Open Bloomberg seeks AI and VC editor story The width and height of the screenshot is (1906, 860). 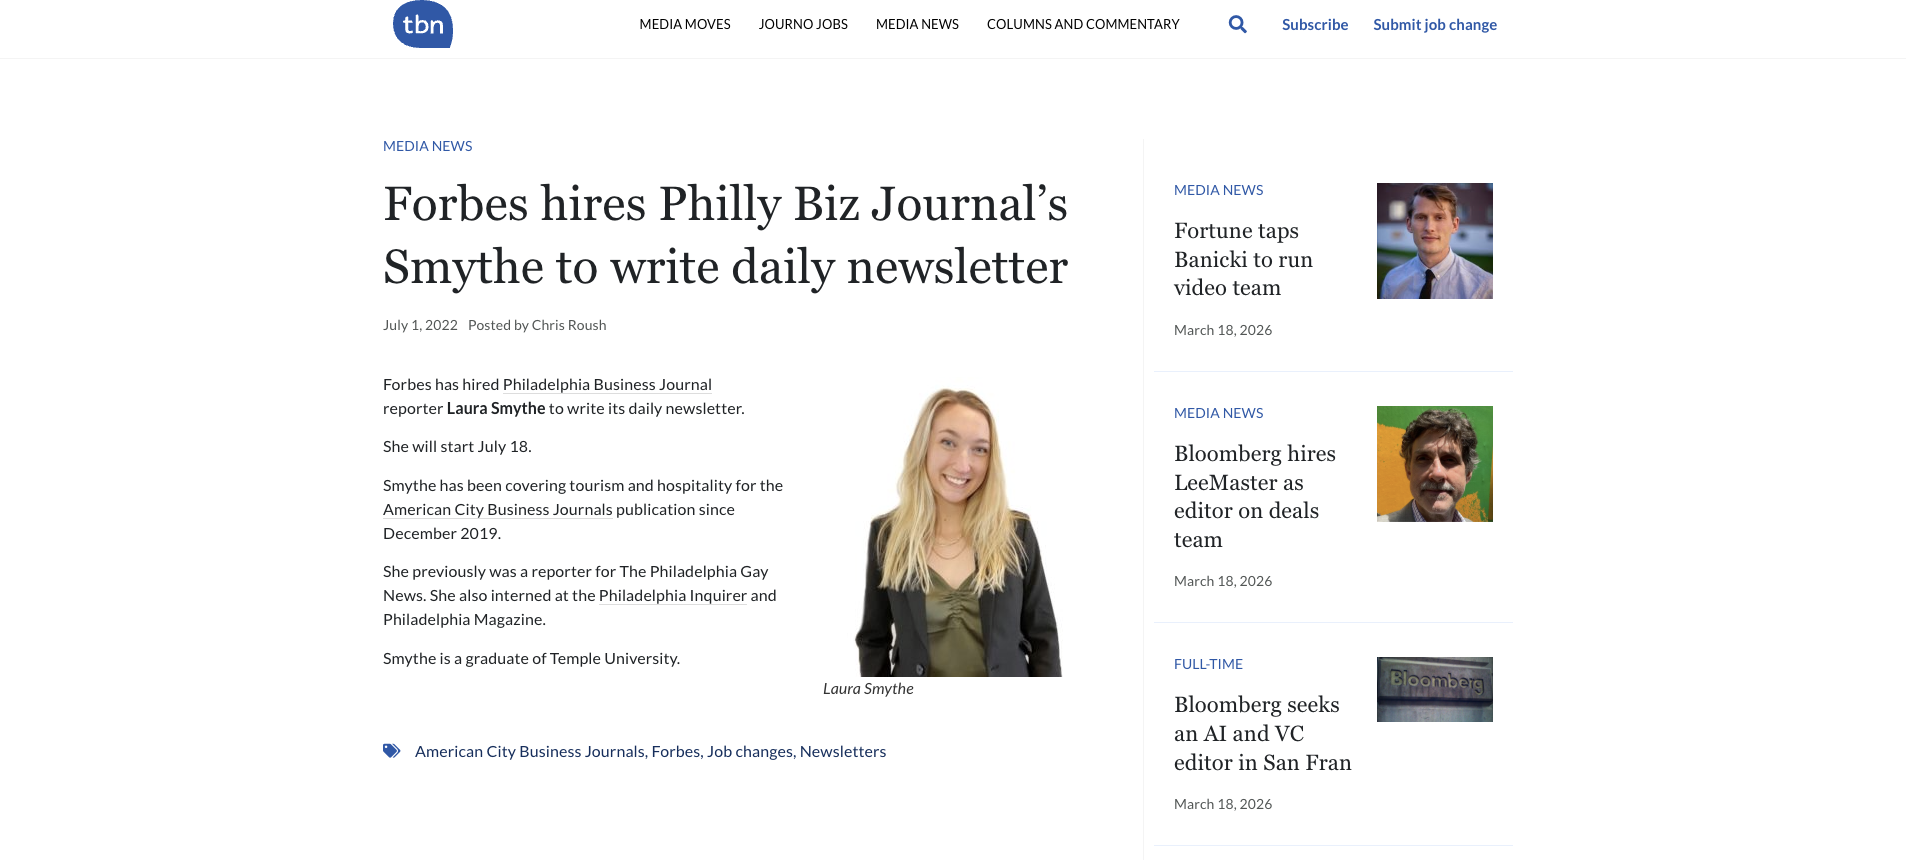1262,733
